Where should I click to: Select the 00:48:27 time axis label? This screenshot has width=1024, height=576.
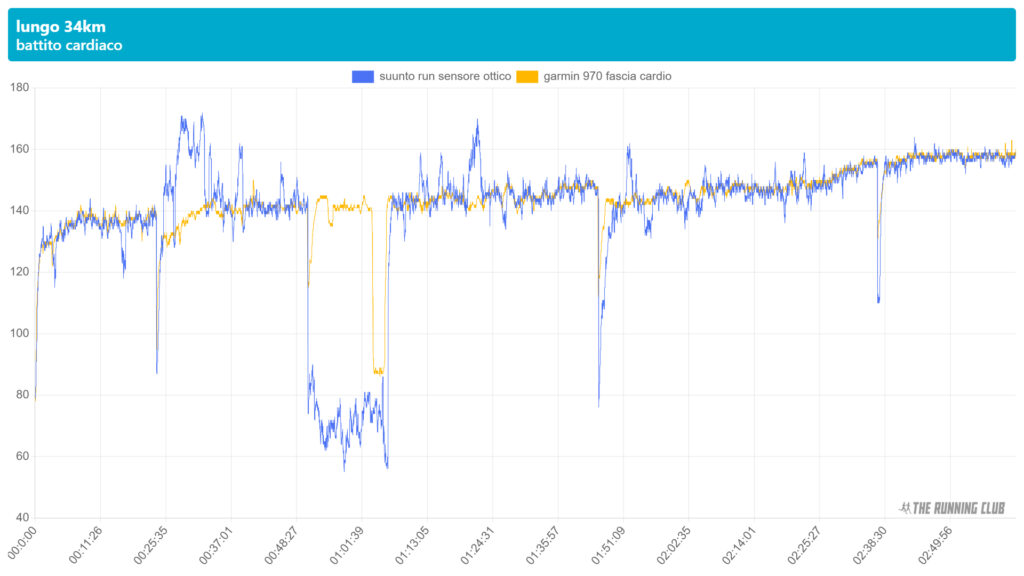click(x=282, y=541)
